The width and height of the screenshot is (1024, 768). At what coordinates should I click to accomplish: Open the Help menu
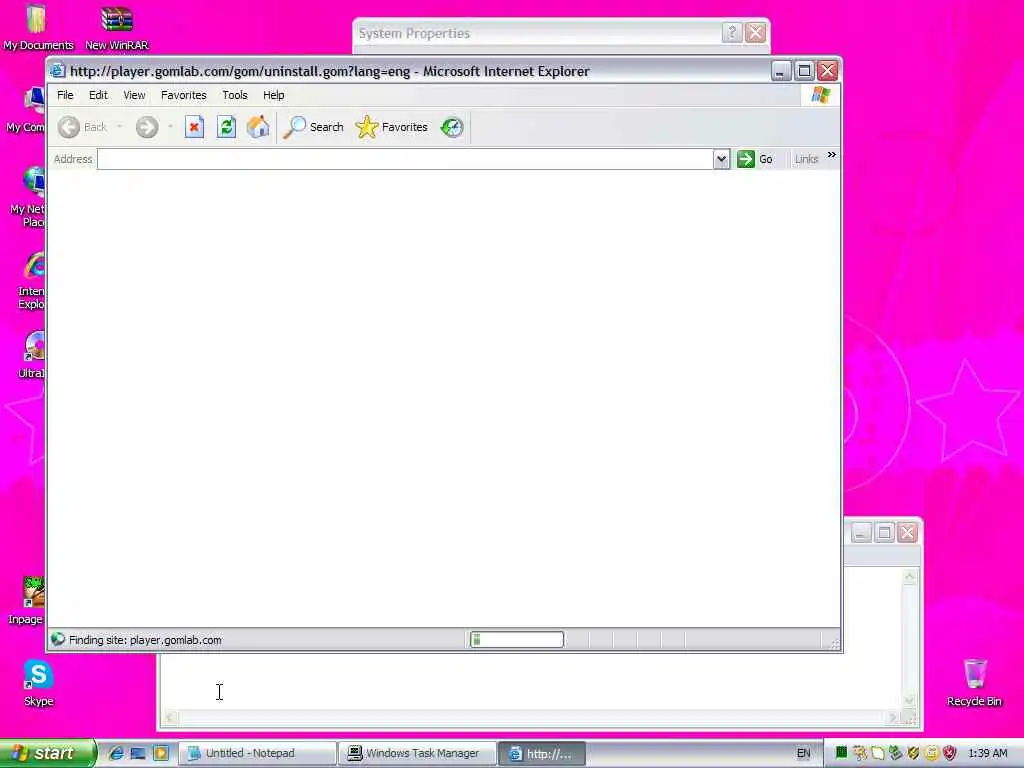pyautogui.click(x=274, y=95)
